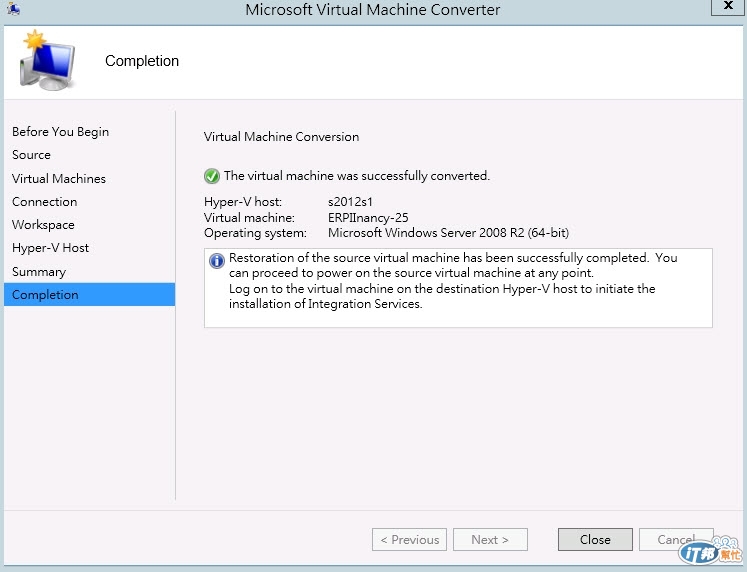The height and width of the screenshot is (572, 747).
Task: Click the Virtual machine label
Action: [x=249, y=218]
